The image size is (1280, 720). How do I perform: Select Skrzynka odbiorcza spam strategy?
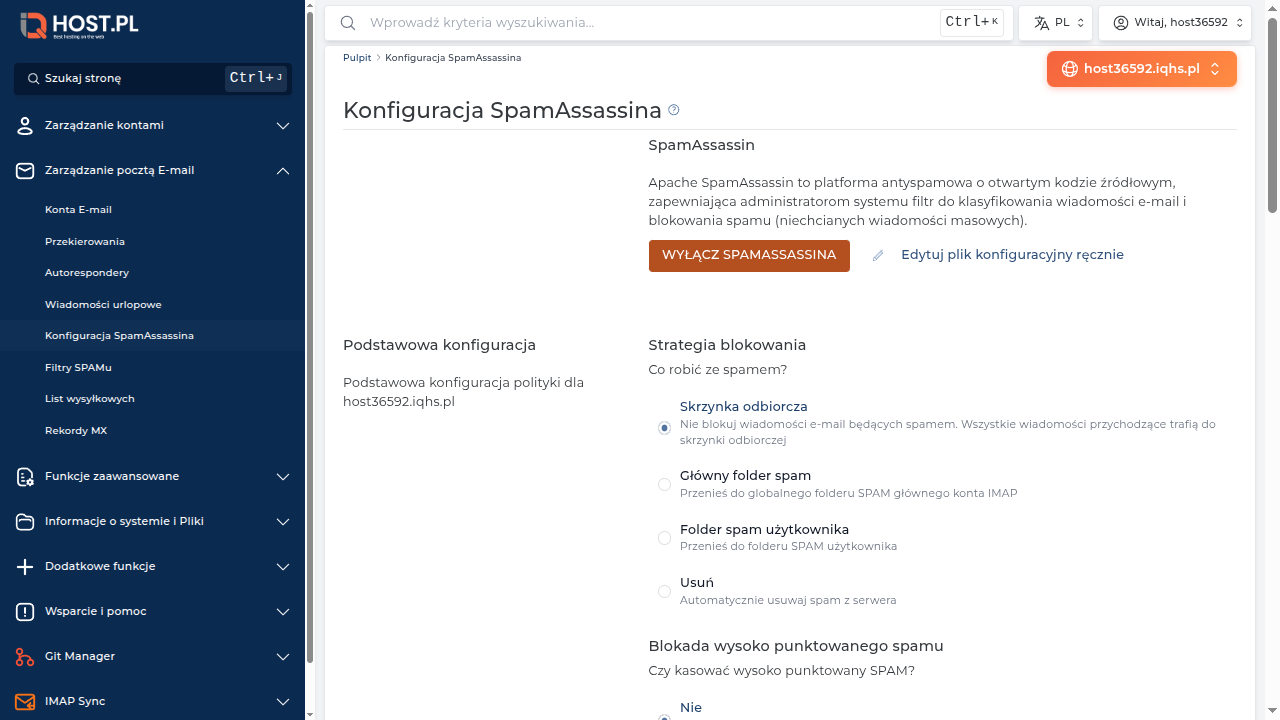pos(664,428)
